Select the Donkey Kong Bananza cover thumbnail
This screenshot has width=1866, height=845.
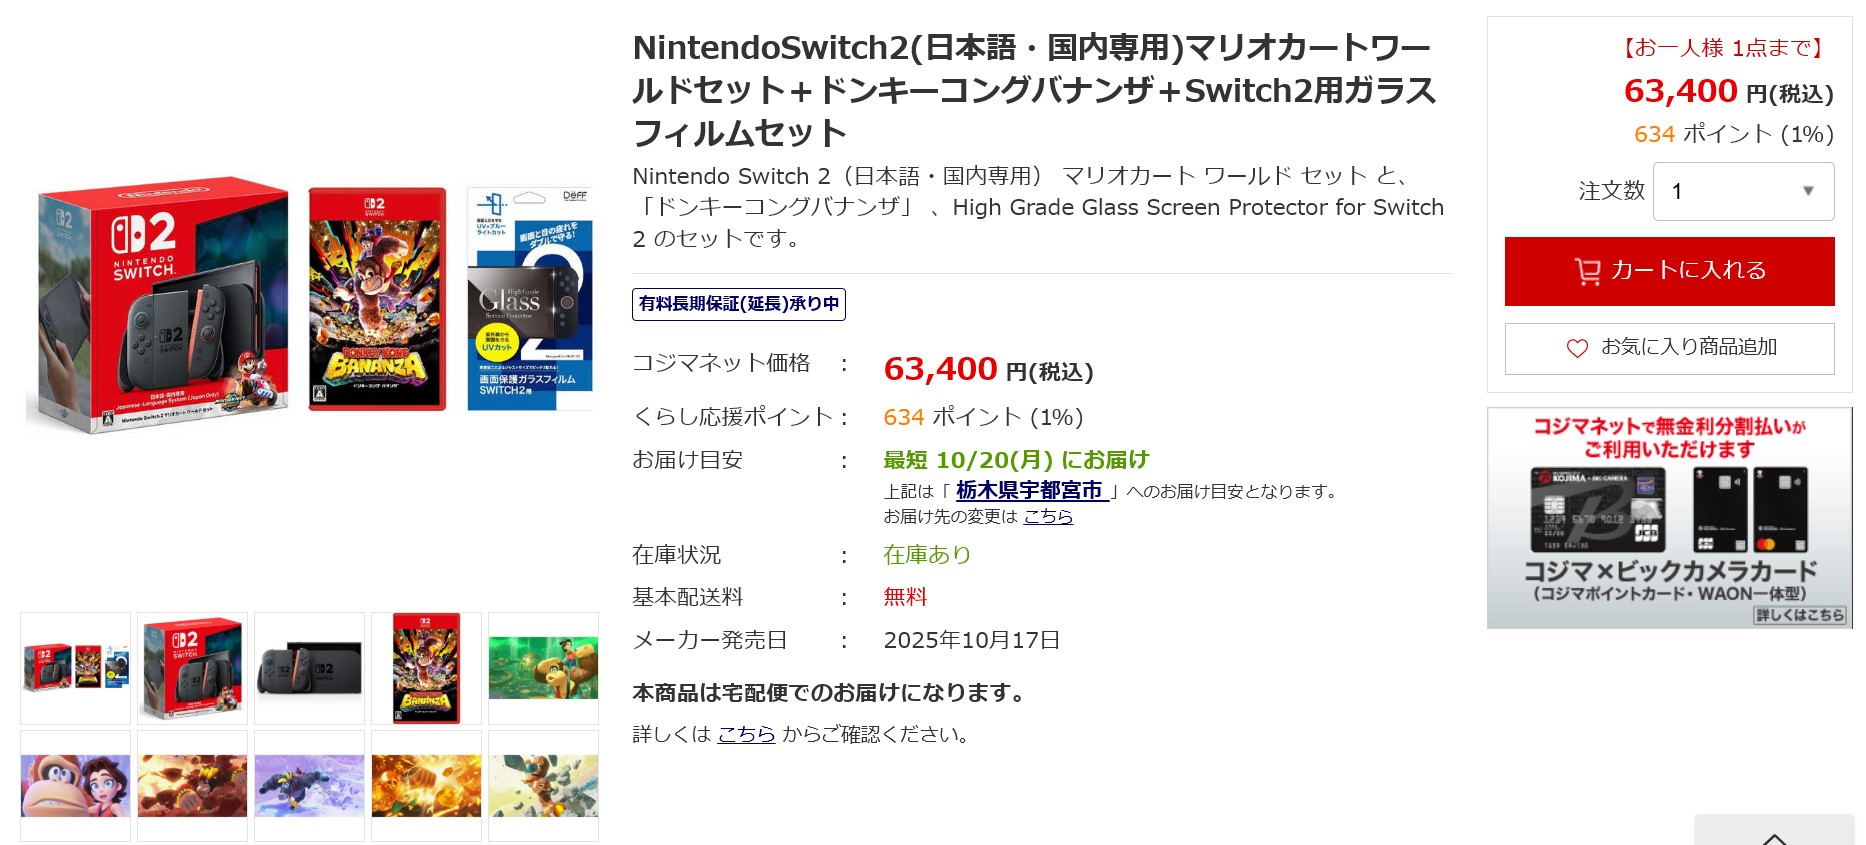(426, 668)
